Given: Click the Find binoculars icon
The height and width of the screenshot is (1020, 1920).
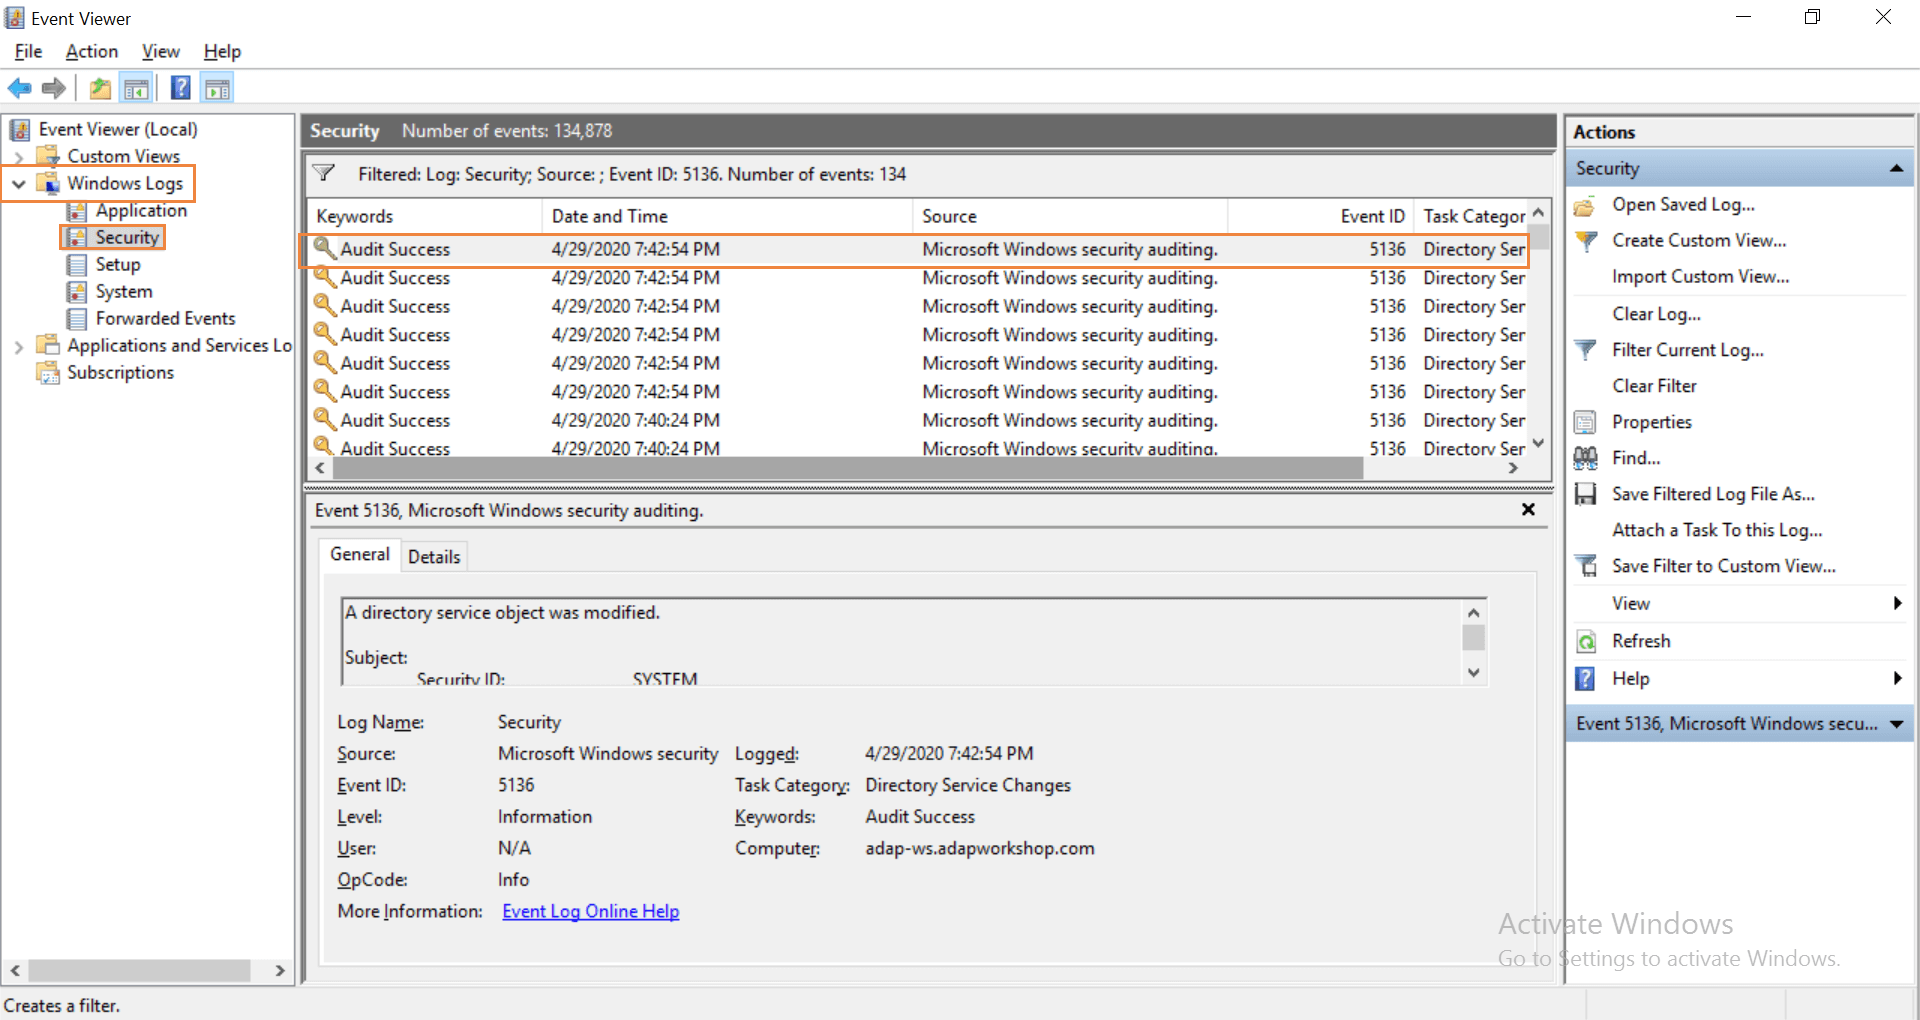Looking at the screenshot, I should (x=1585, y=458).
